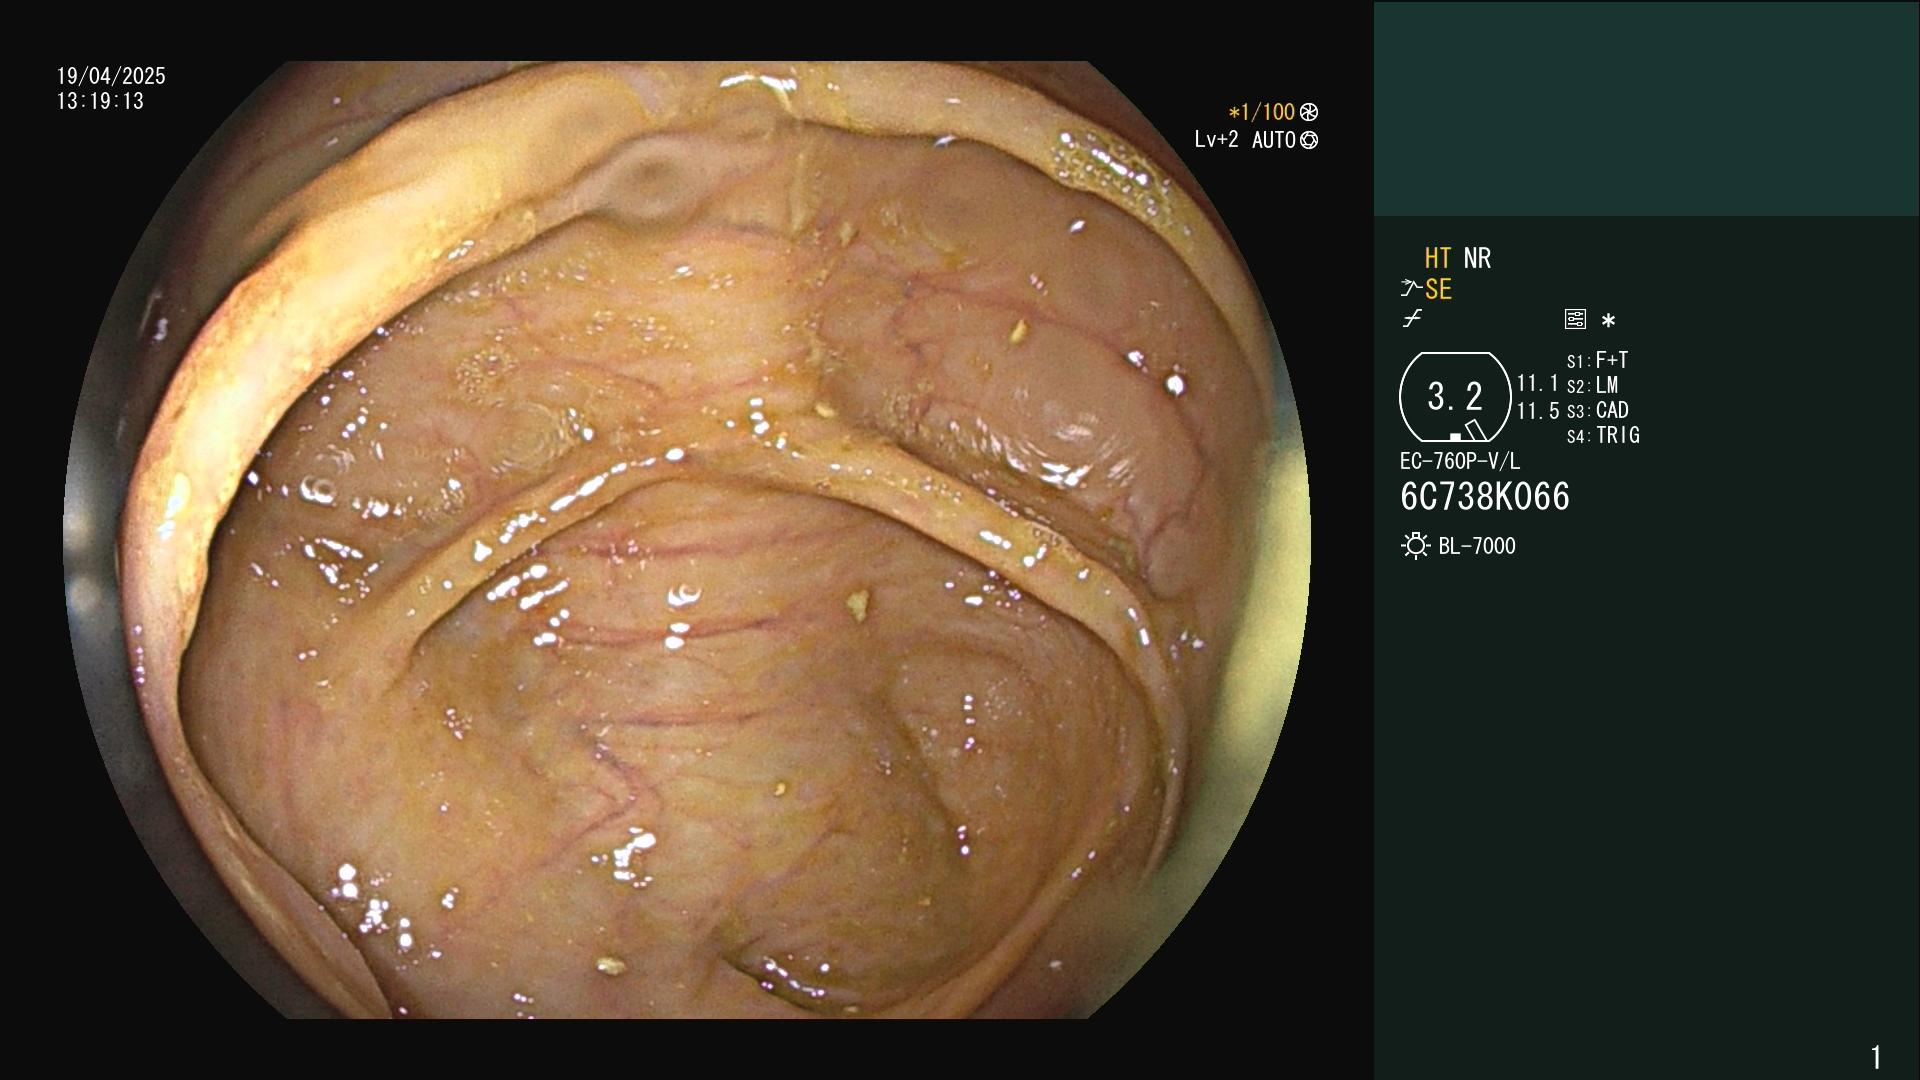Click the Lv+2 brightness level
Screen dimensions: 1920x1080
[1216, 140]
